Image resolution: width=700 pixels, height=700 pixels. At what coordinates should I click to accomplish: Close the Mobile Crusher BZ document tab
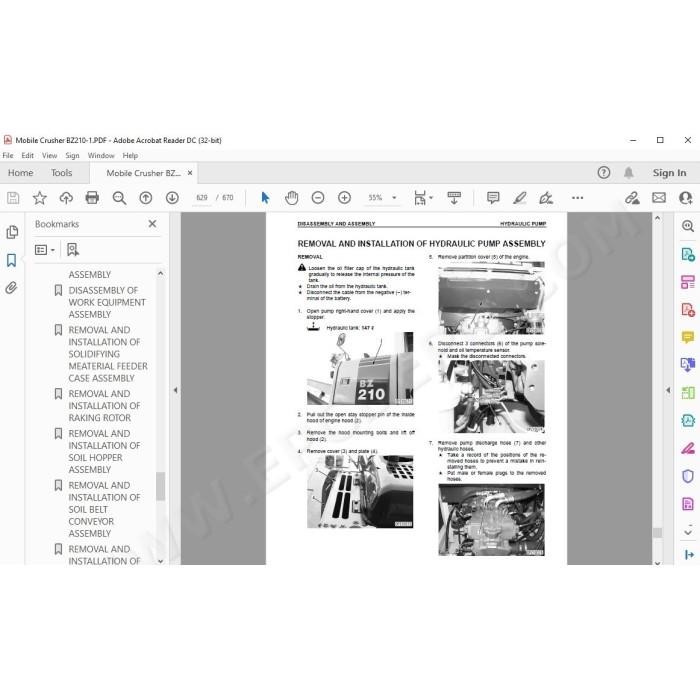coord(190,173)
